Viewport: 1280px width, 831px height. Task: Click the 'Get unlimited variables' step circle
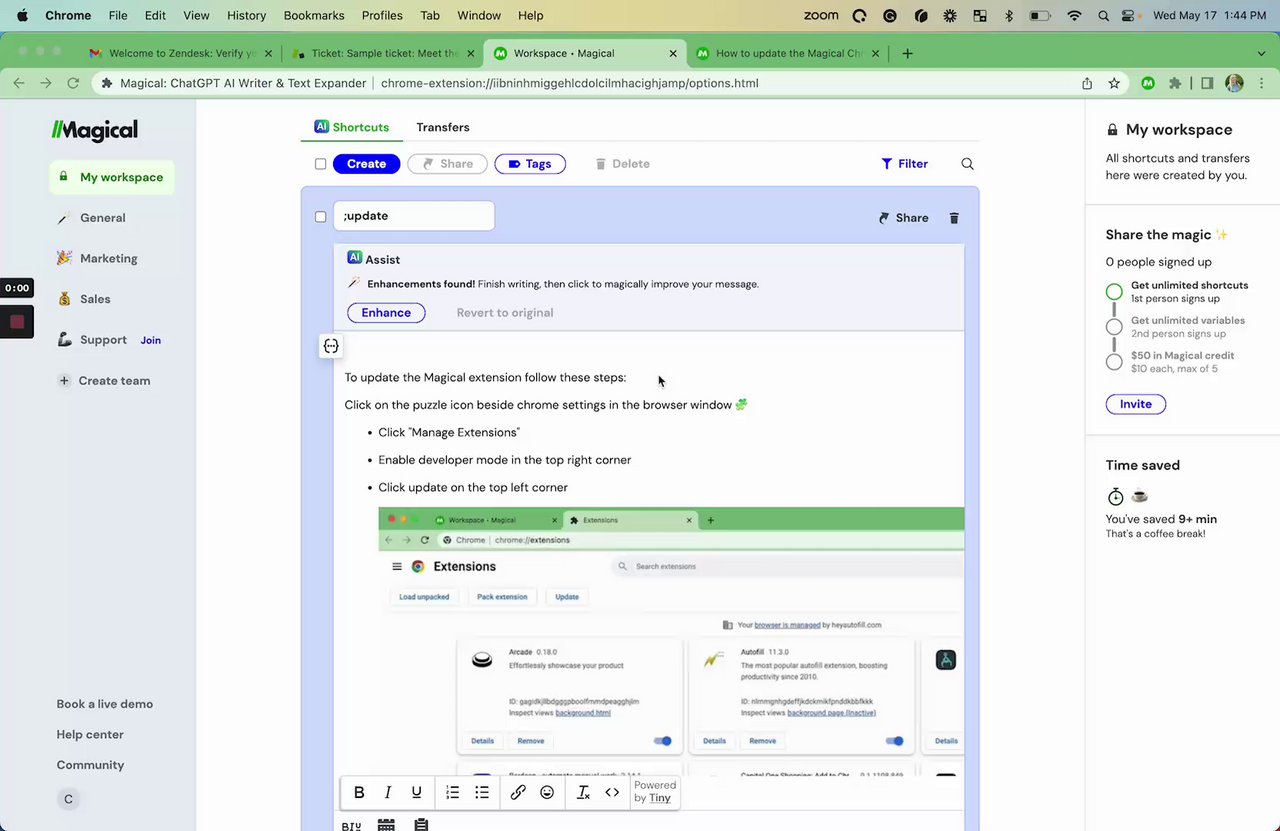click(1114, 327)
